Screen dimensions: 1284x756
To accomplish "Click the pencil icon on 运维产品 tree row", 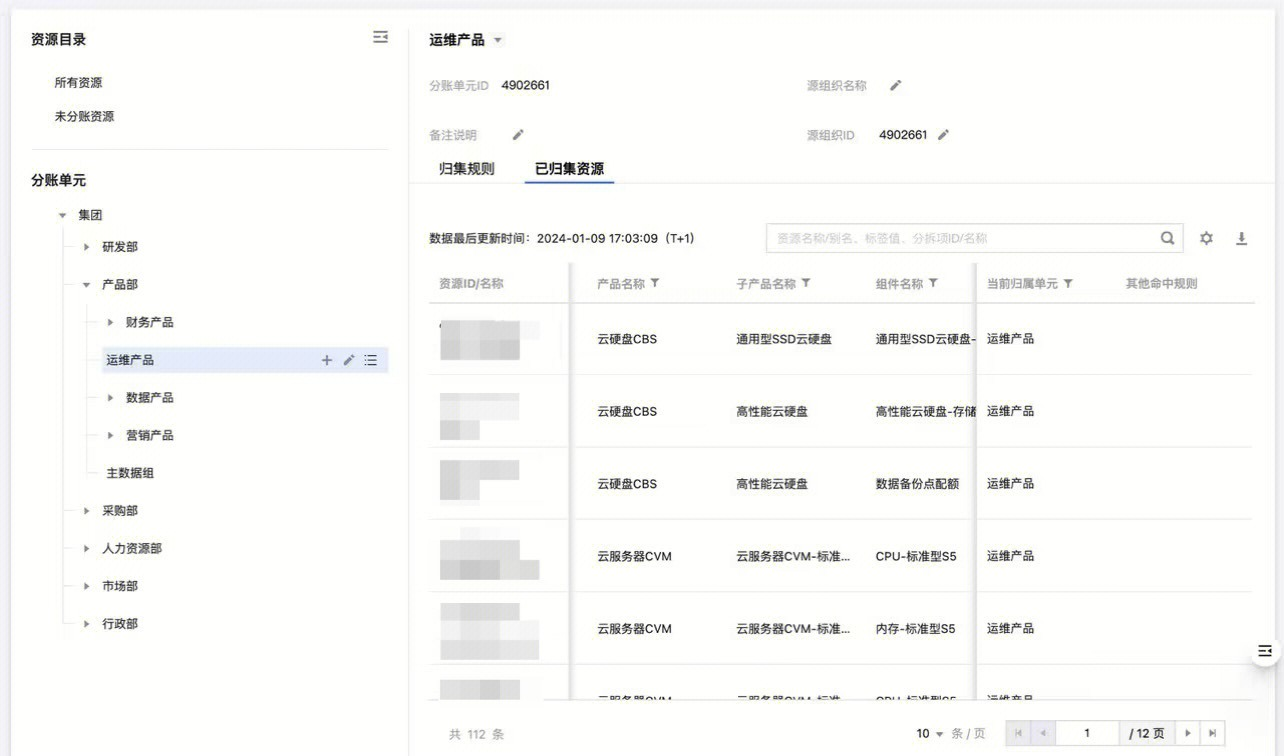I will point(349,360).
